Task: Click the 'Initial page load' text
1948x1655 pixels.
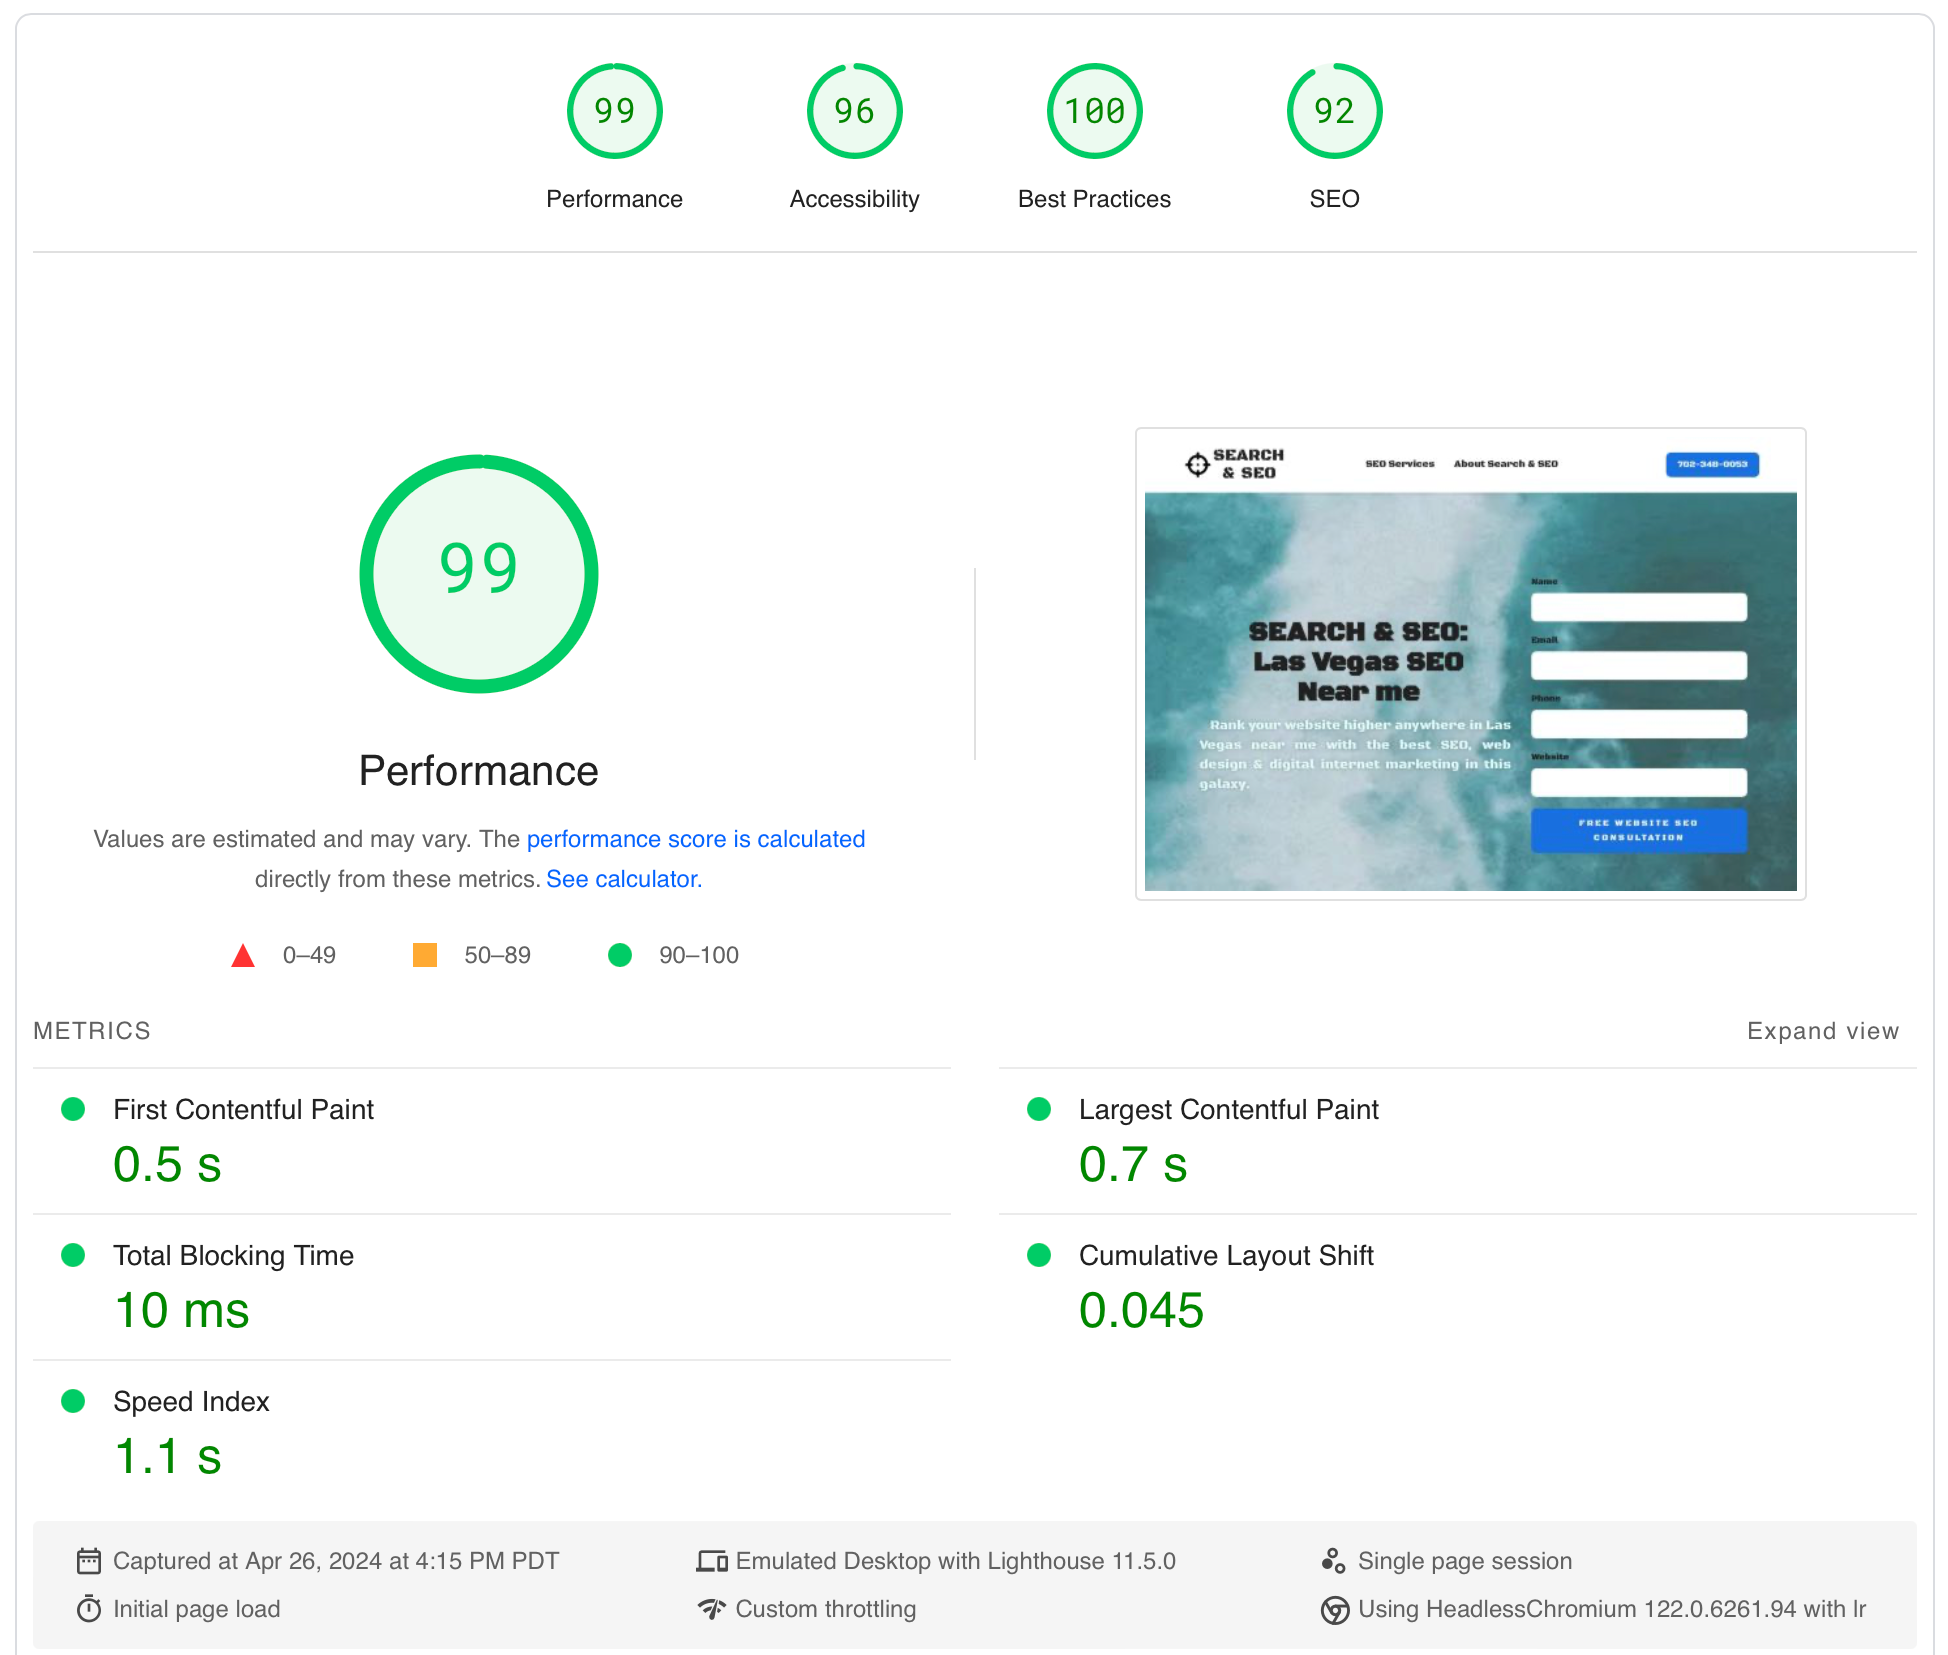Action: pyautogui.click(x=196, y=1609)
